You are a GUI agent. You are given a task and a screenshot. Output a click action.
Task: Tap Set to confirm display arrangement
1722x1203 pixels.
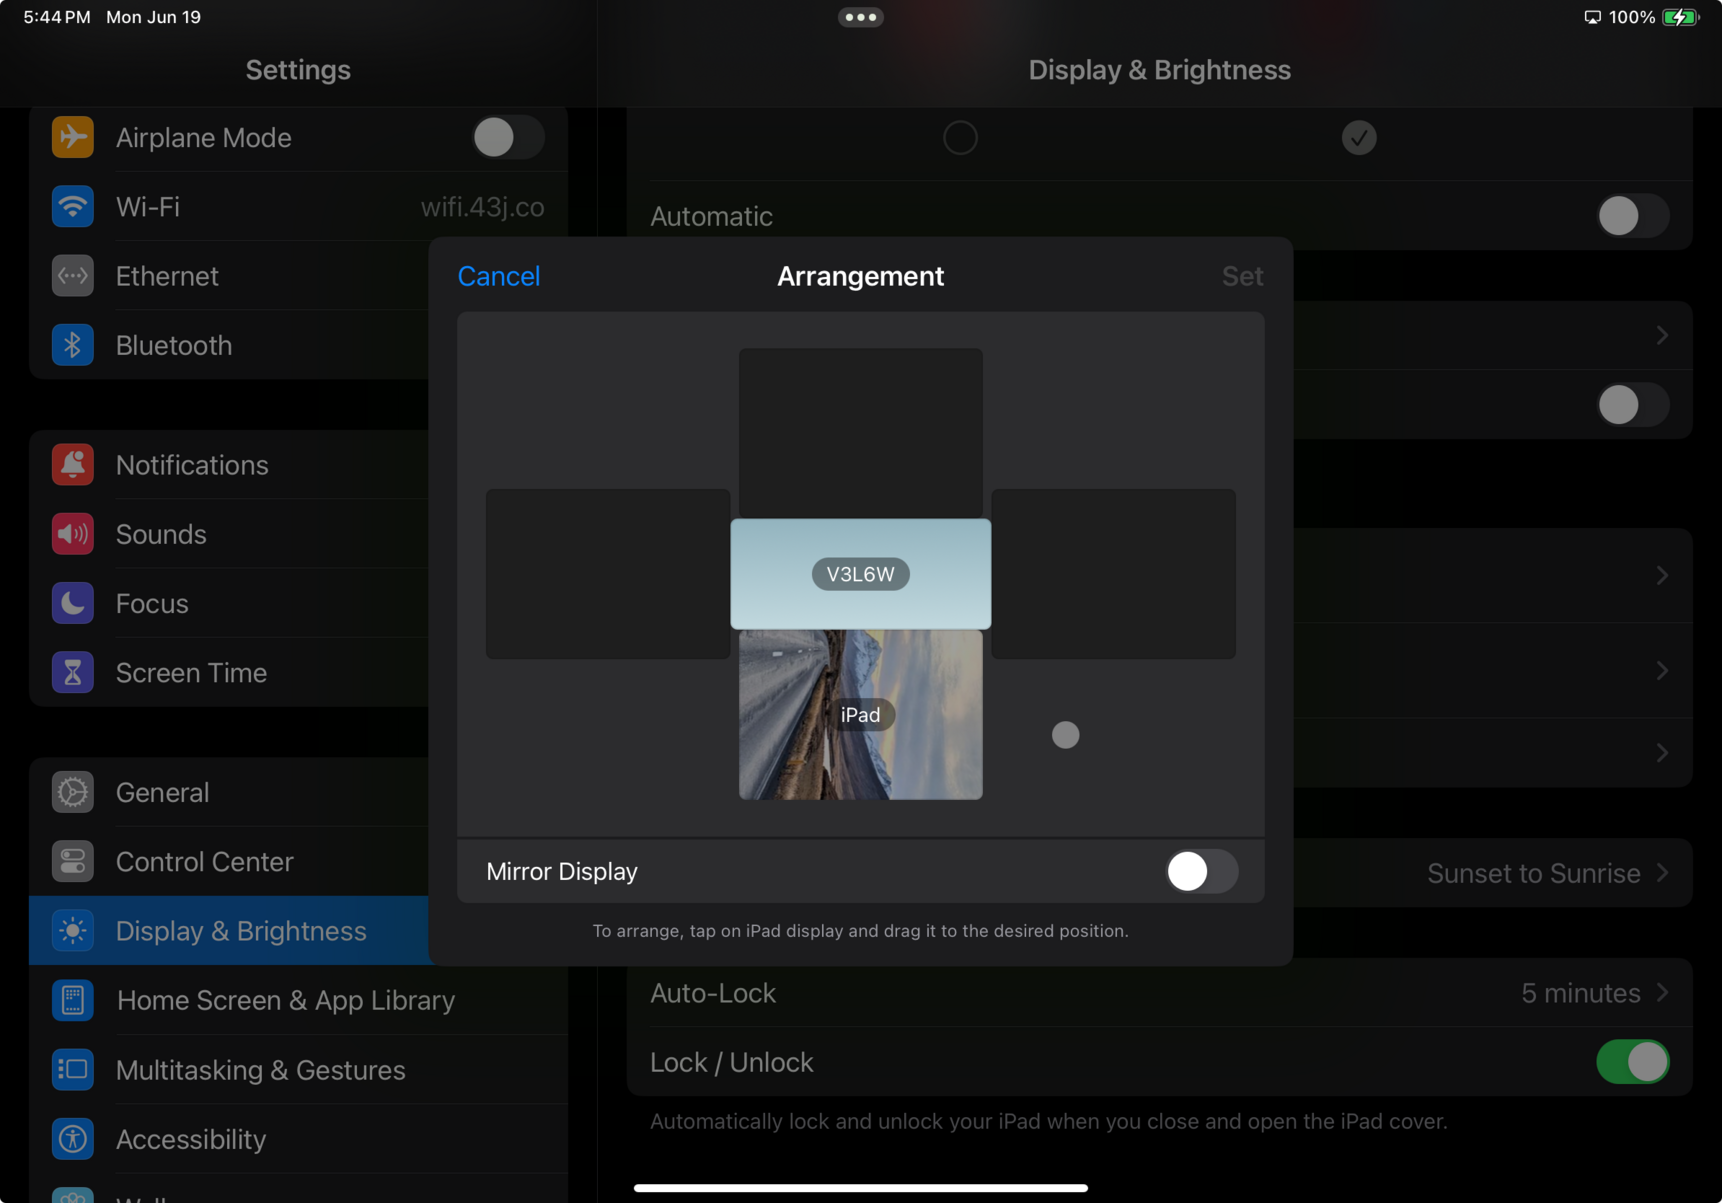[1242, 276]
